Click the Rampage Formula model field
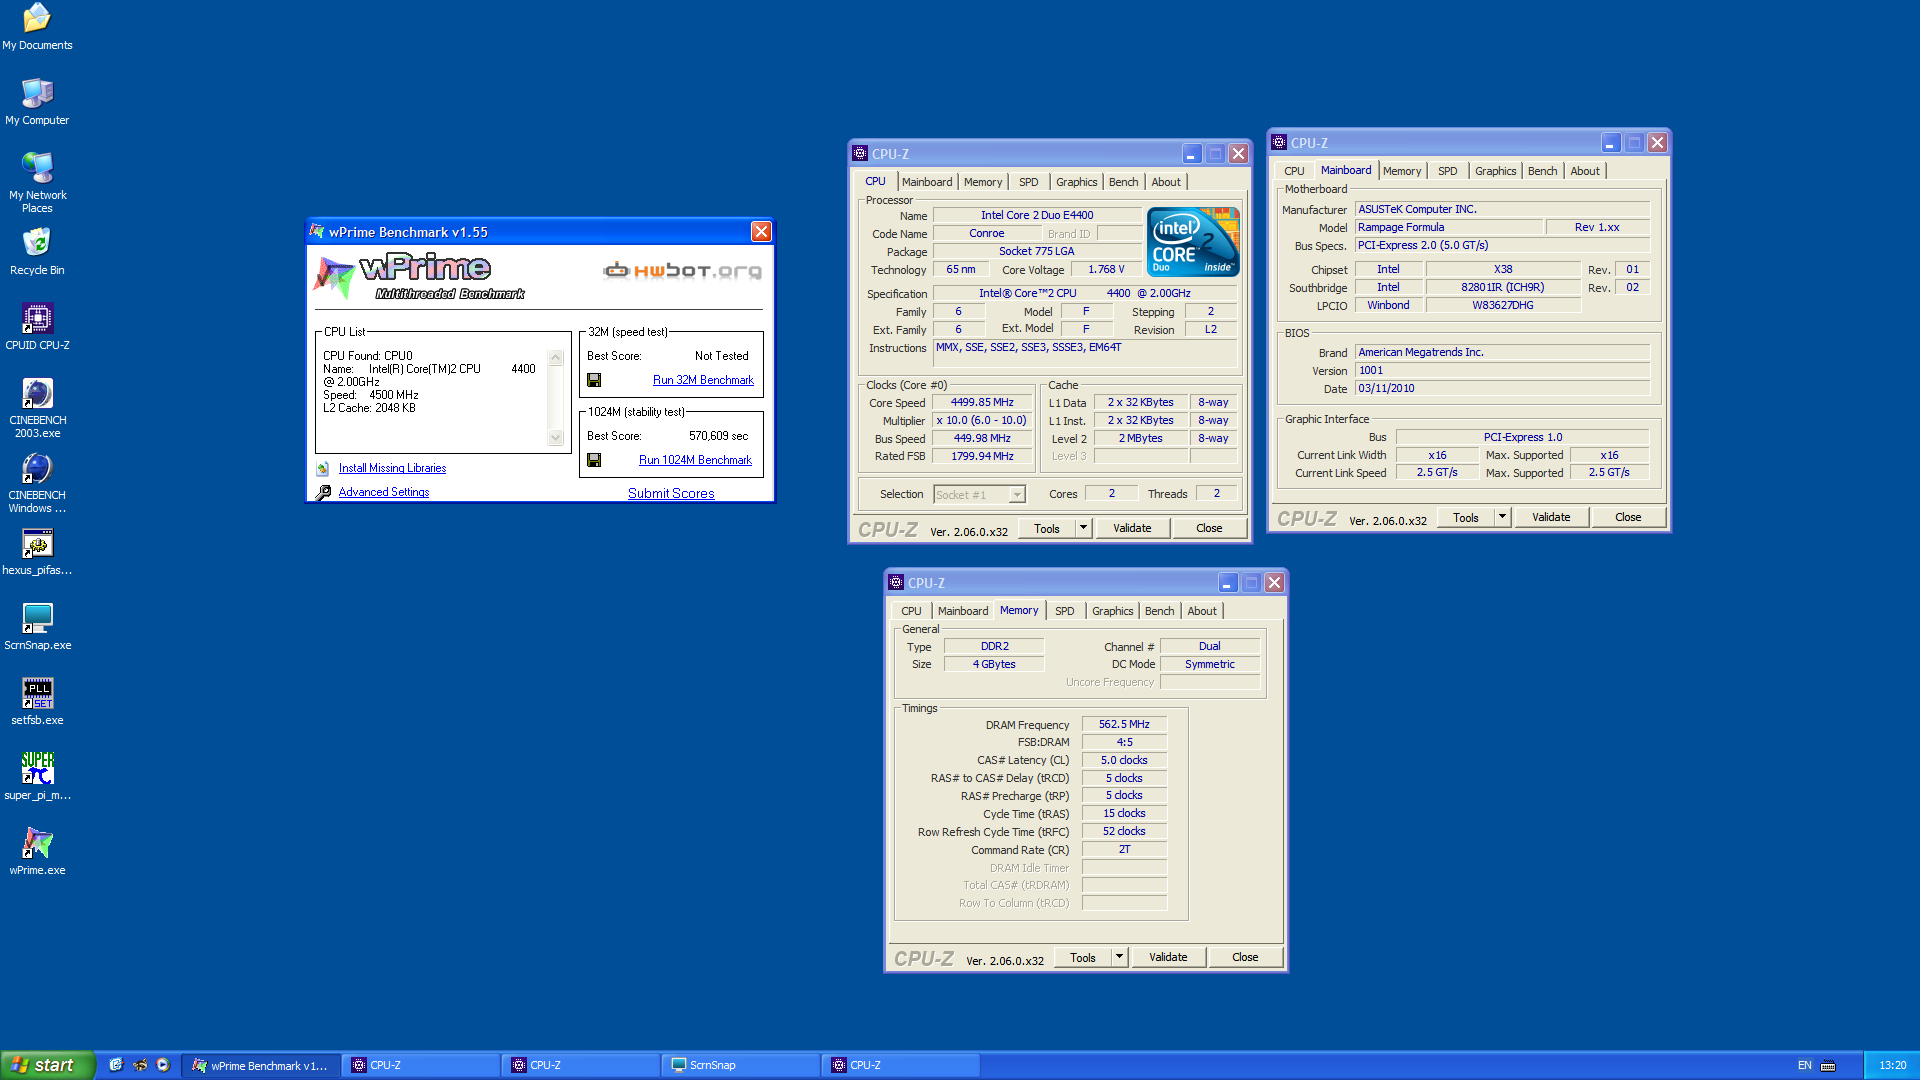Viewport: 1920px width, 1080px height. tap(1448, 227)
